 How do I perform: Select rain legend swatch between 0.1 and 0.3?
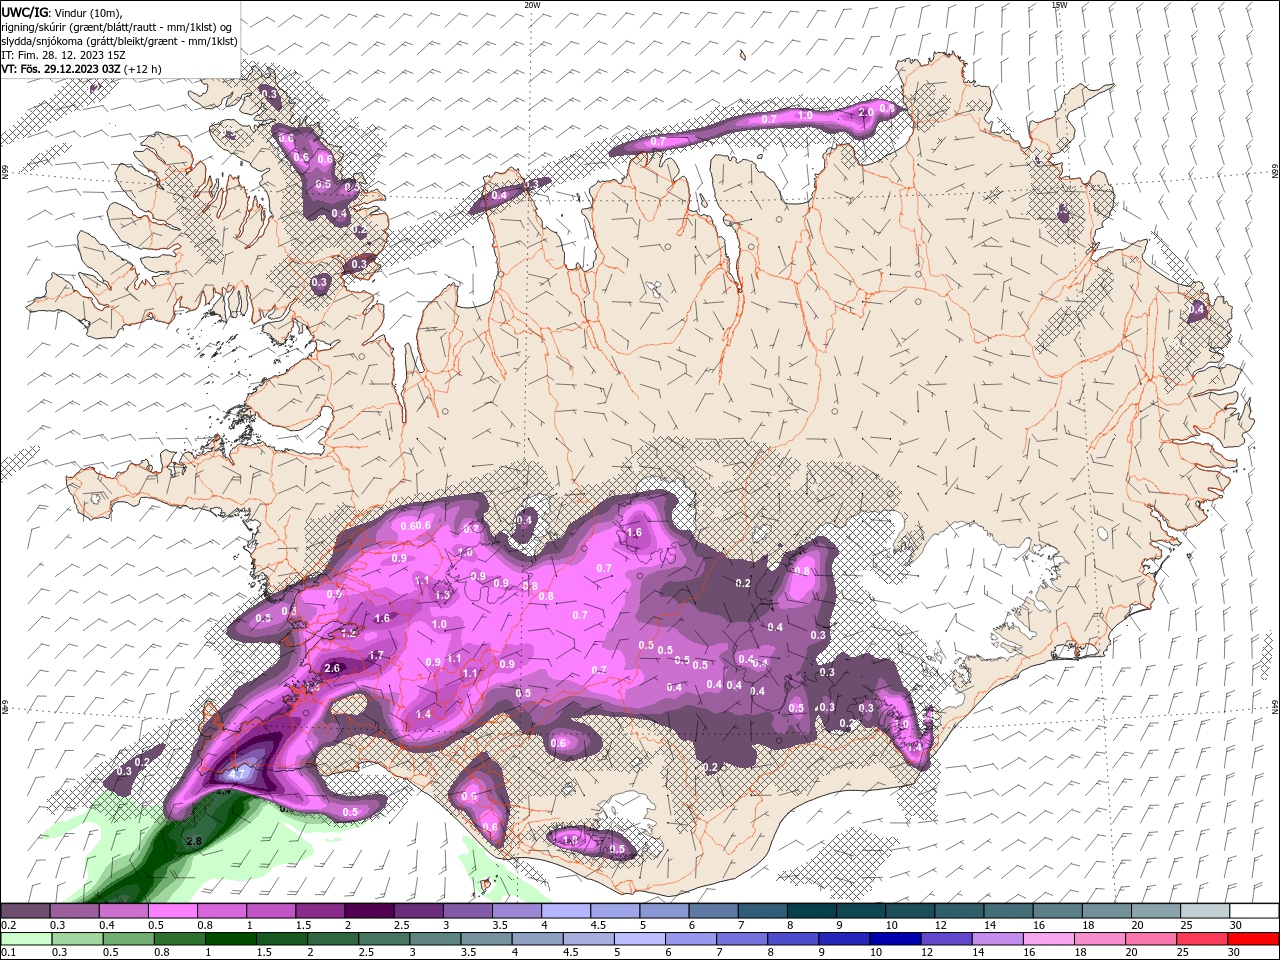click(25, 939)
